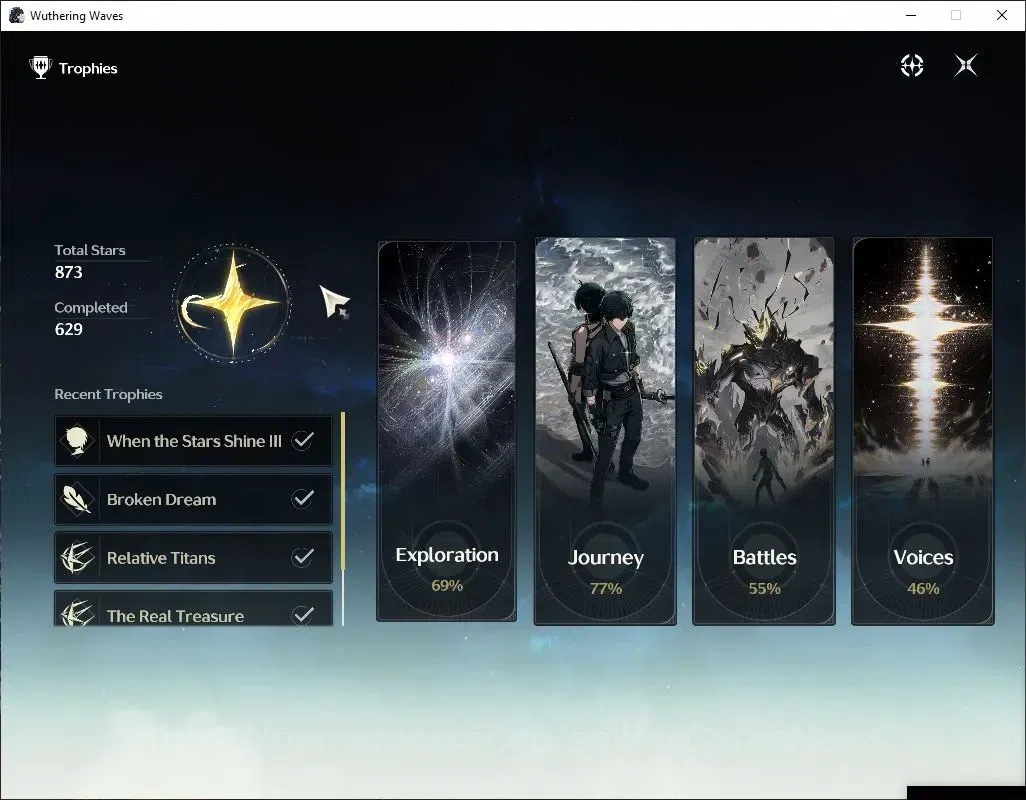Select the Broken Dream trophy row
Image resolution: width=1026 pixels, height=800 pixels.
point(193,499)
